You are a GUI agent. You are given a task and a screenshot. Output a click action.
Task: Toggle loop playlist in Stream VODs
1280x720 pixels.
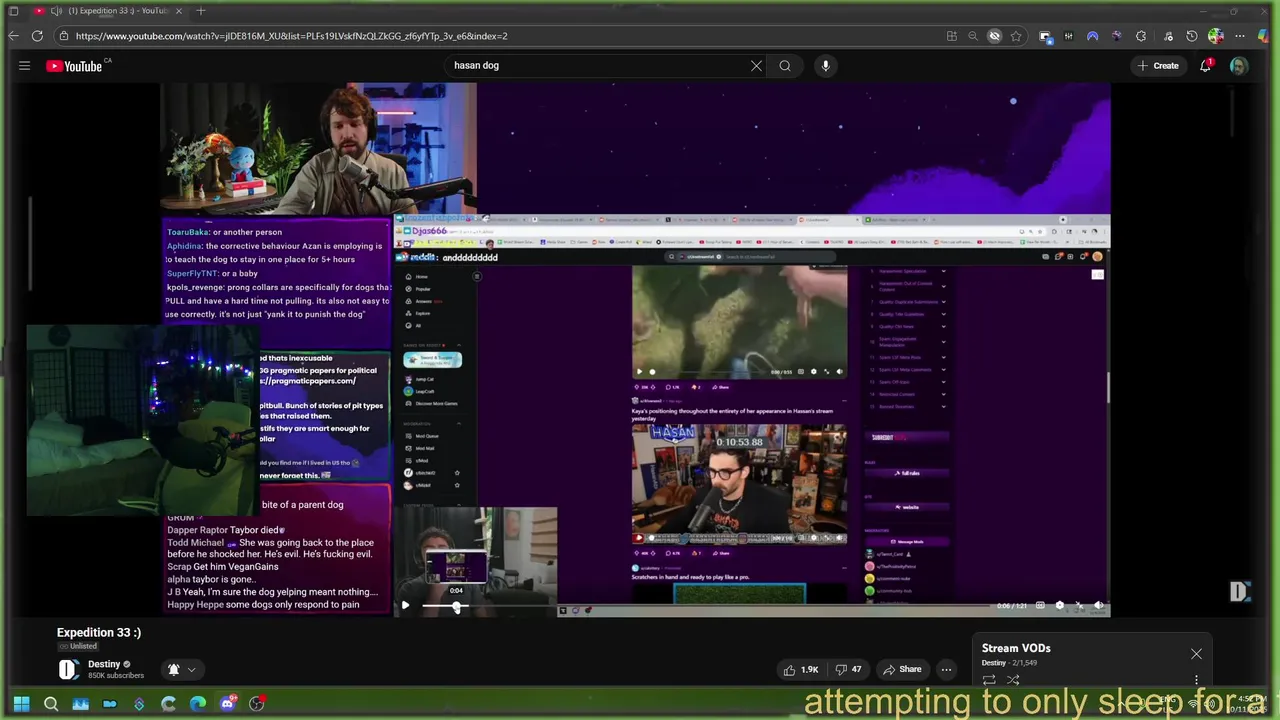pyautogui.click(x=988, y=681)
